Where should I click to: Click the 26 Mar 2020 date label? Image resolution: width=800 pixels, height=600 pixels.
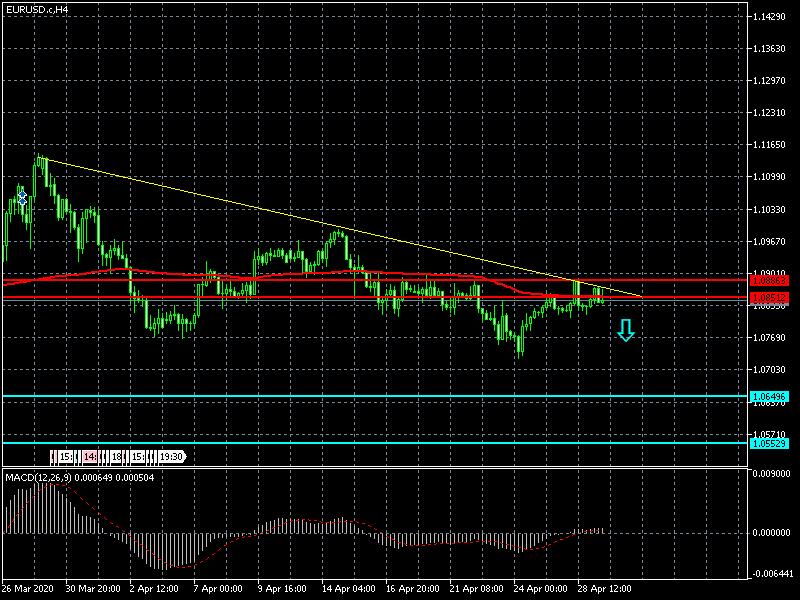pyautogui.click(x=28, y=589)
